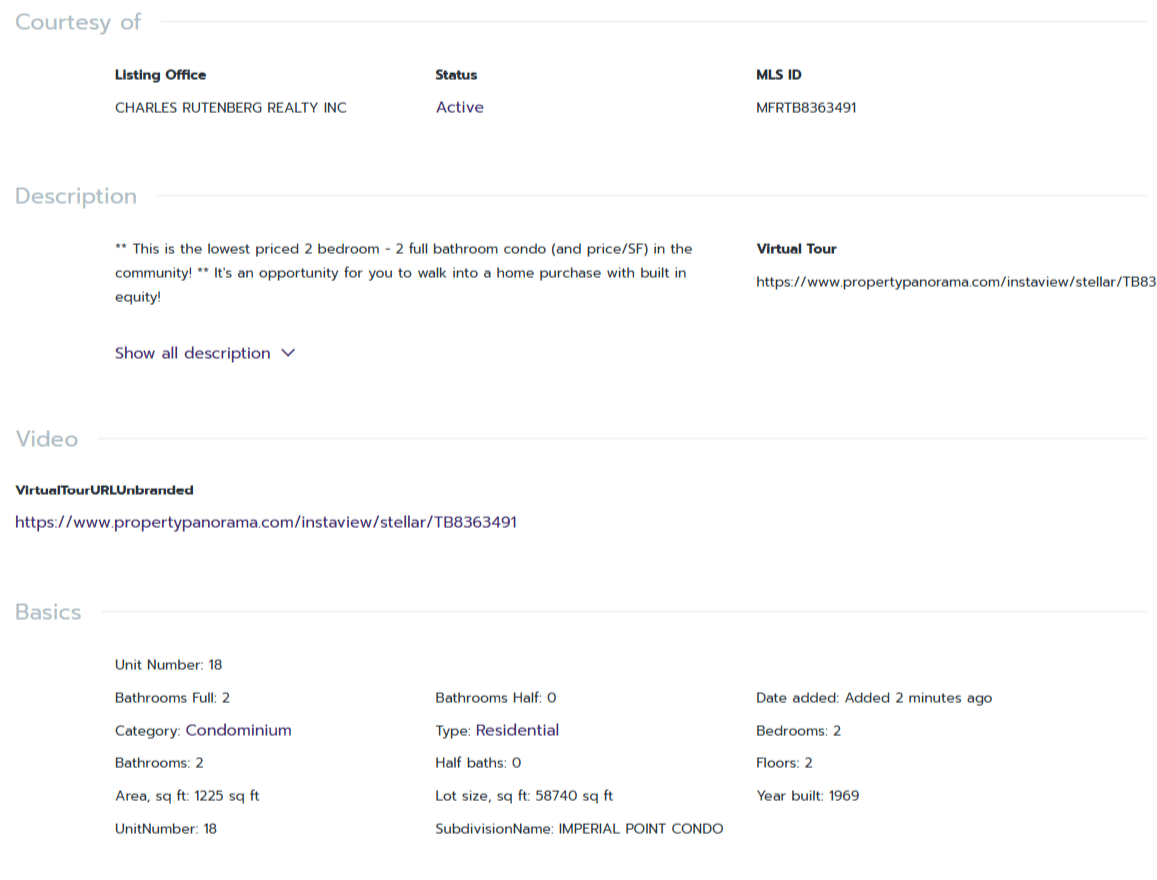Click the Year built: 1969 field
This screenshot has width=1157, height=880.
(807, 796)
